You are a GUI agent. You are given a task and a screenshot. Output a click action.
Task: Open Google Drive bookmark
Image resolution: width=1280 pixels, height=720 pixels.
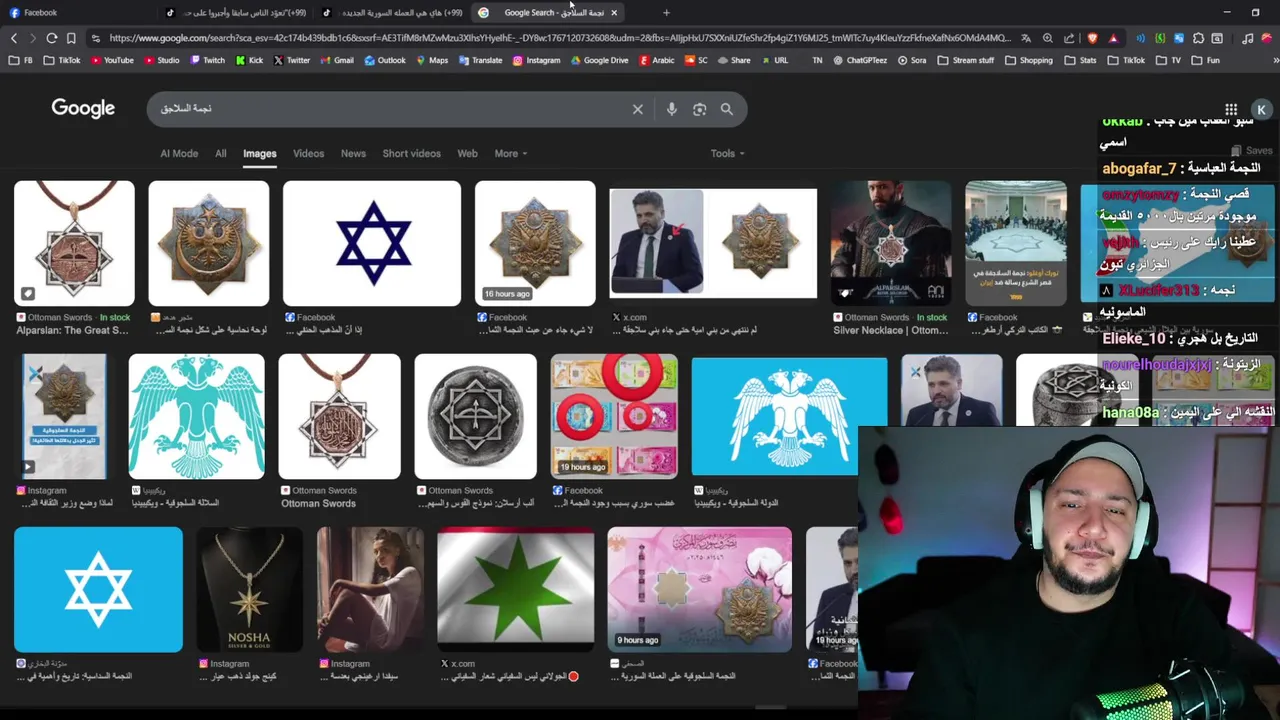599,60
